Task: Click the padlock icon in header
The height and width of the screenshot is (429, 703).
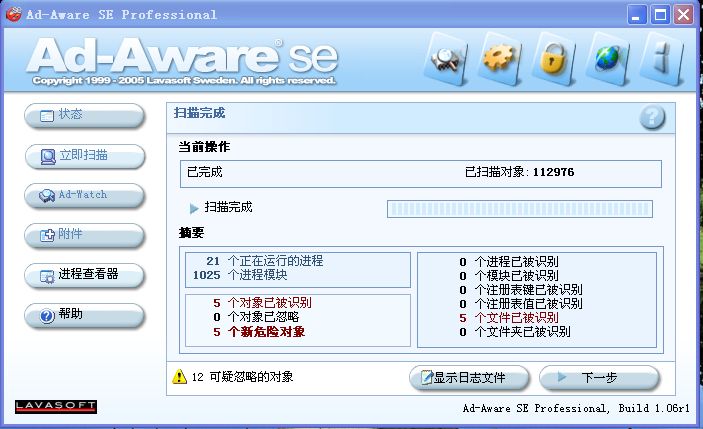Action: [553, 59]
